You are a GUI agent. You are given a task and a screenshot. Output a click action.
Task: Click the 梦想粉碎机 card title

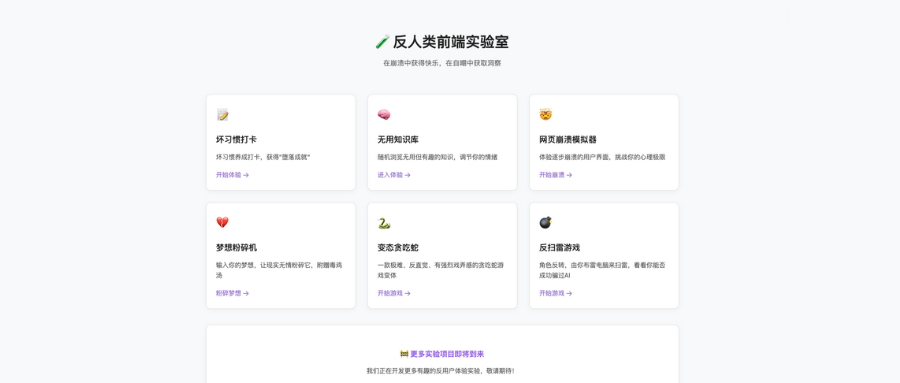pos(236,247)
